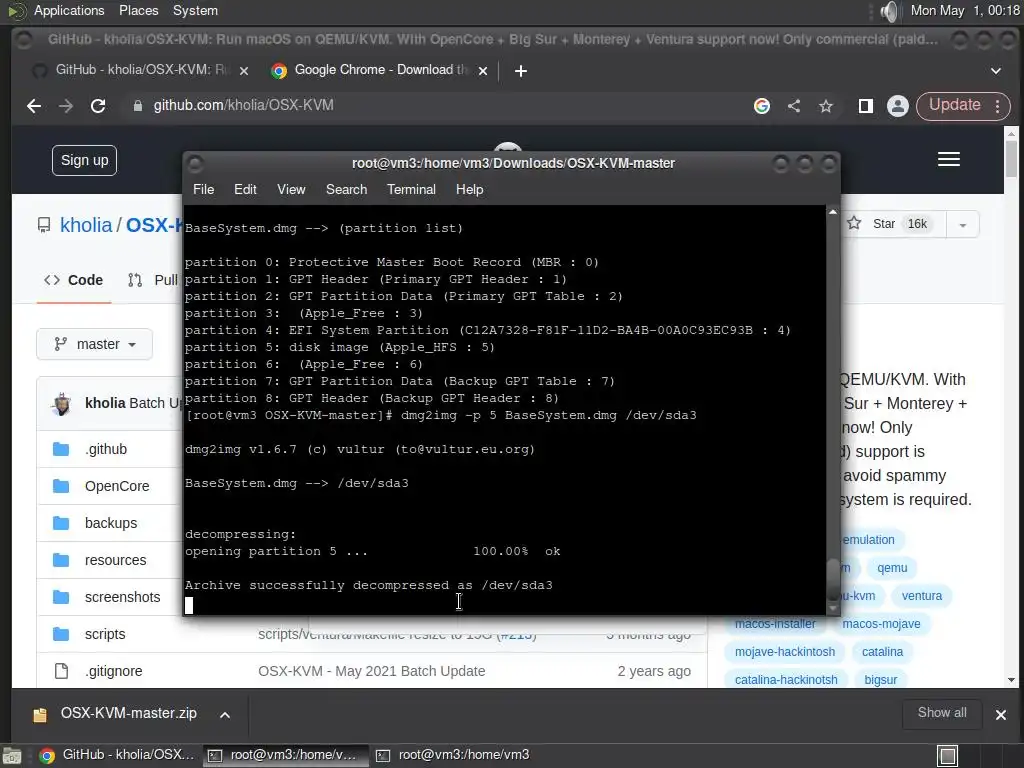Open the backups folder

(111, 523)
